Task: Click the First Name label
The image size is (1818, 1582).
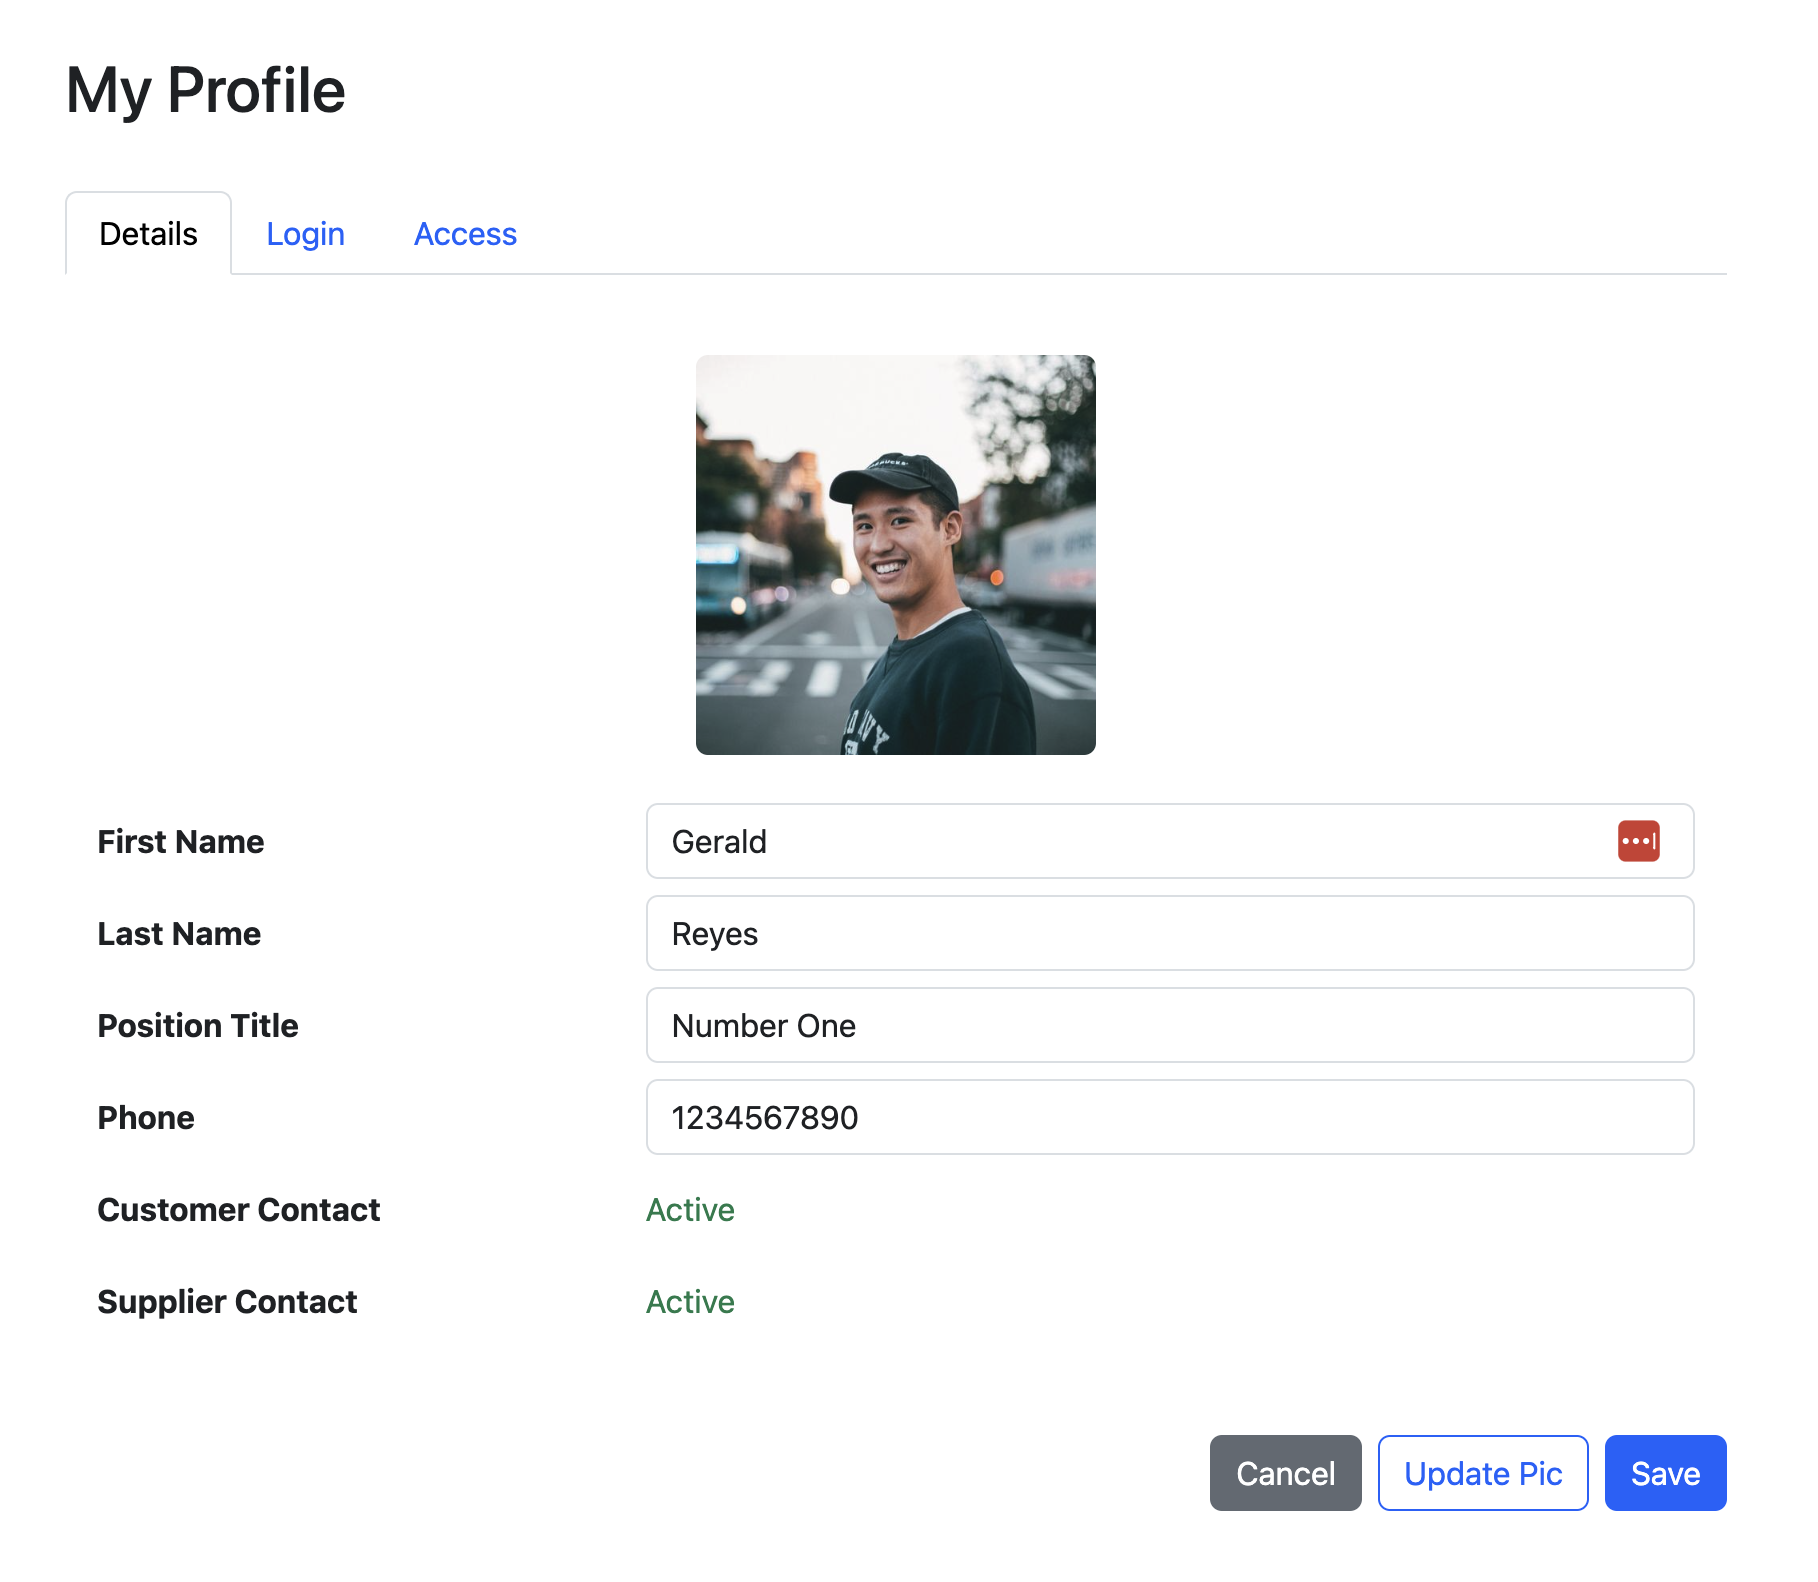Action: click(x=181, y=842)
